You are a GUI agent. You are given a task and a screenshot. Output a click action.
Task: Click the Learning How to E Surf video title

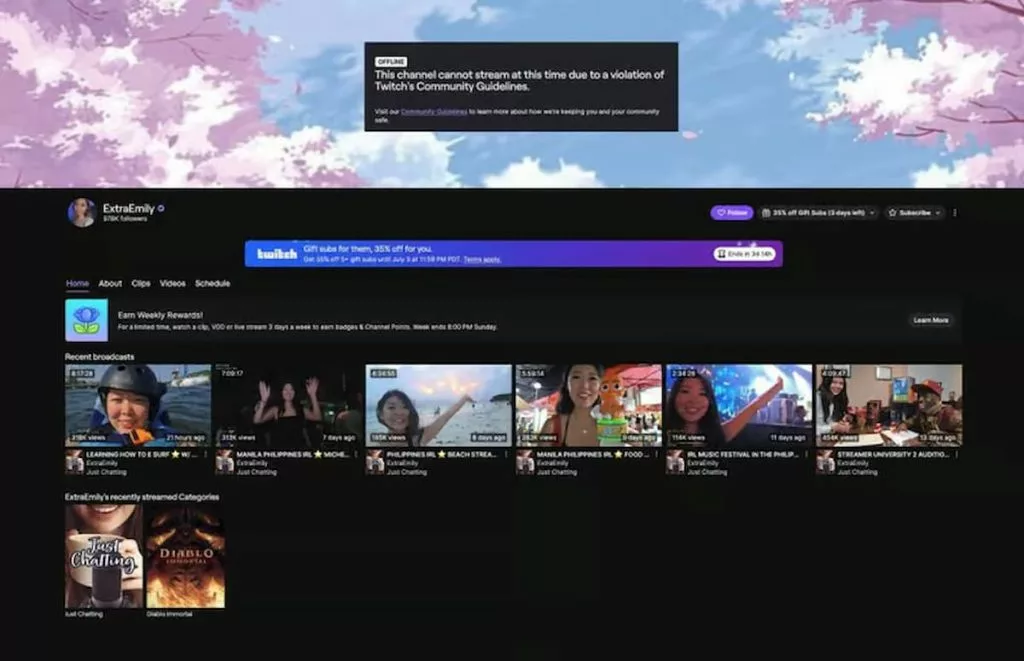pos(141,455)
